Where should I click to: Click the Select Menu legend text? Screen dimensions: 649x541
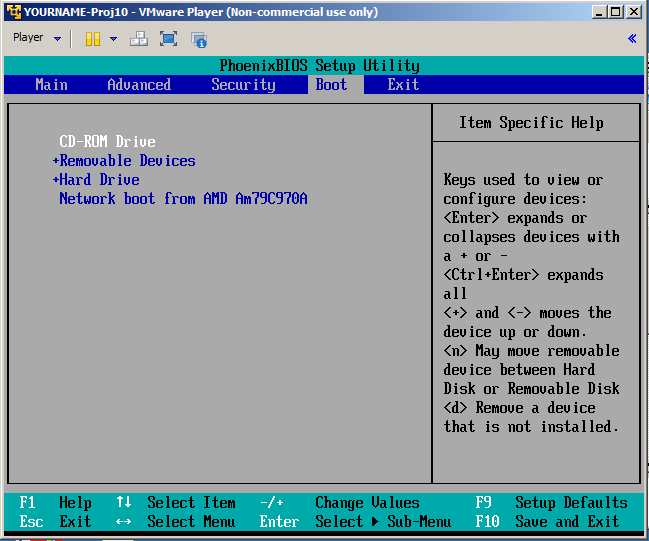tap(191, 522)
